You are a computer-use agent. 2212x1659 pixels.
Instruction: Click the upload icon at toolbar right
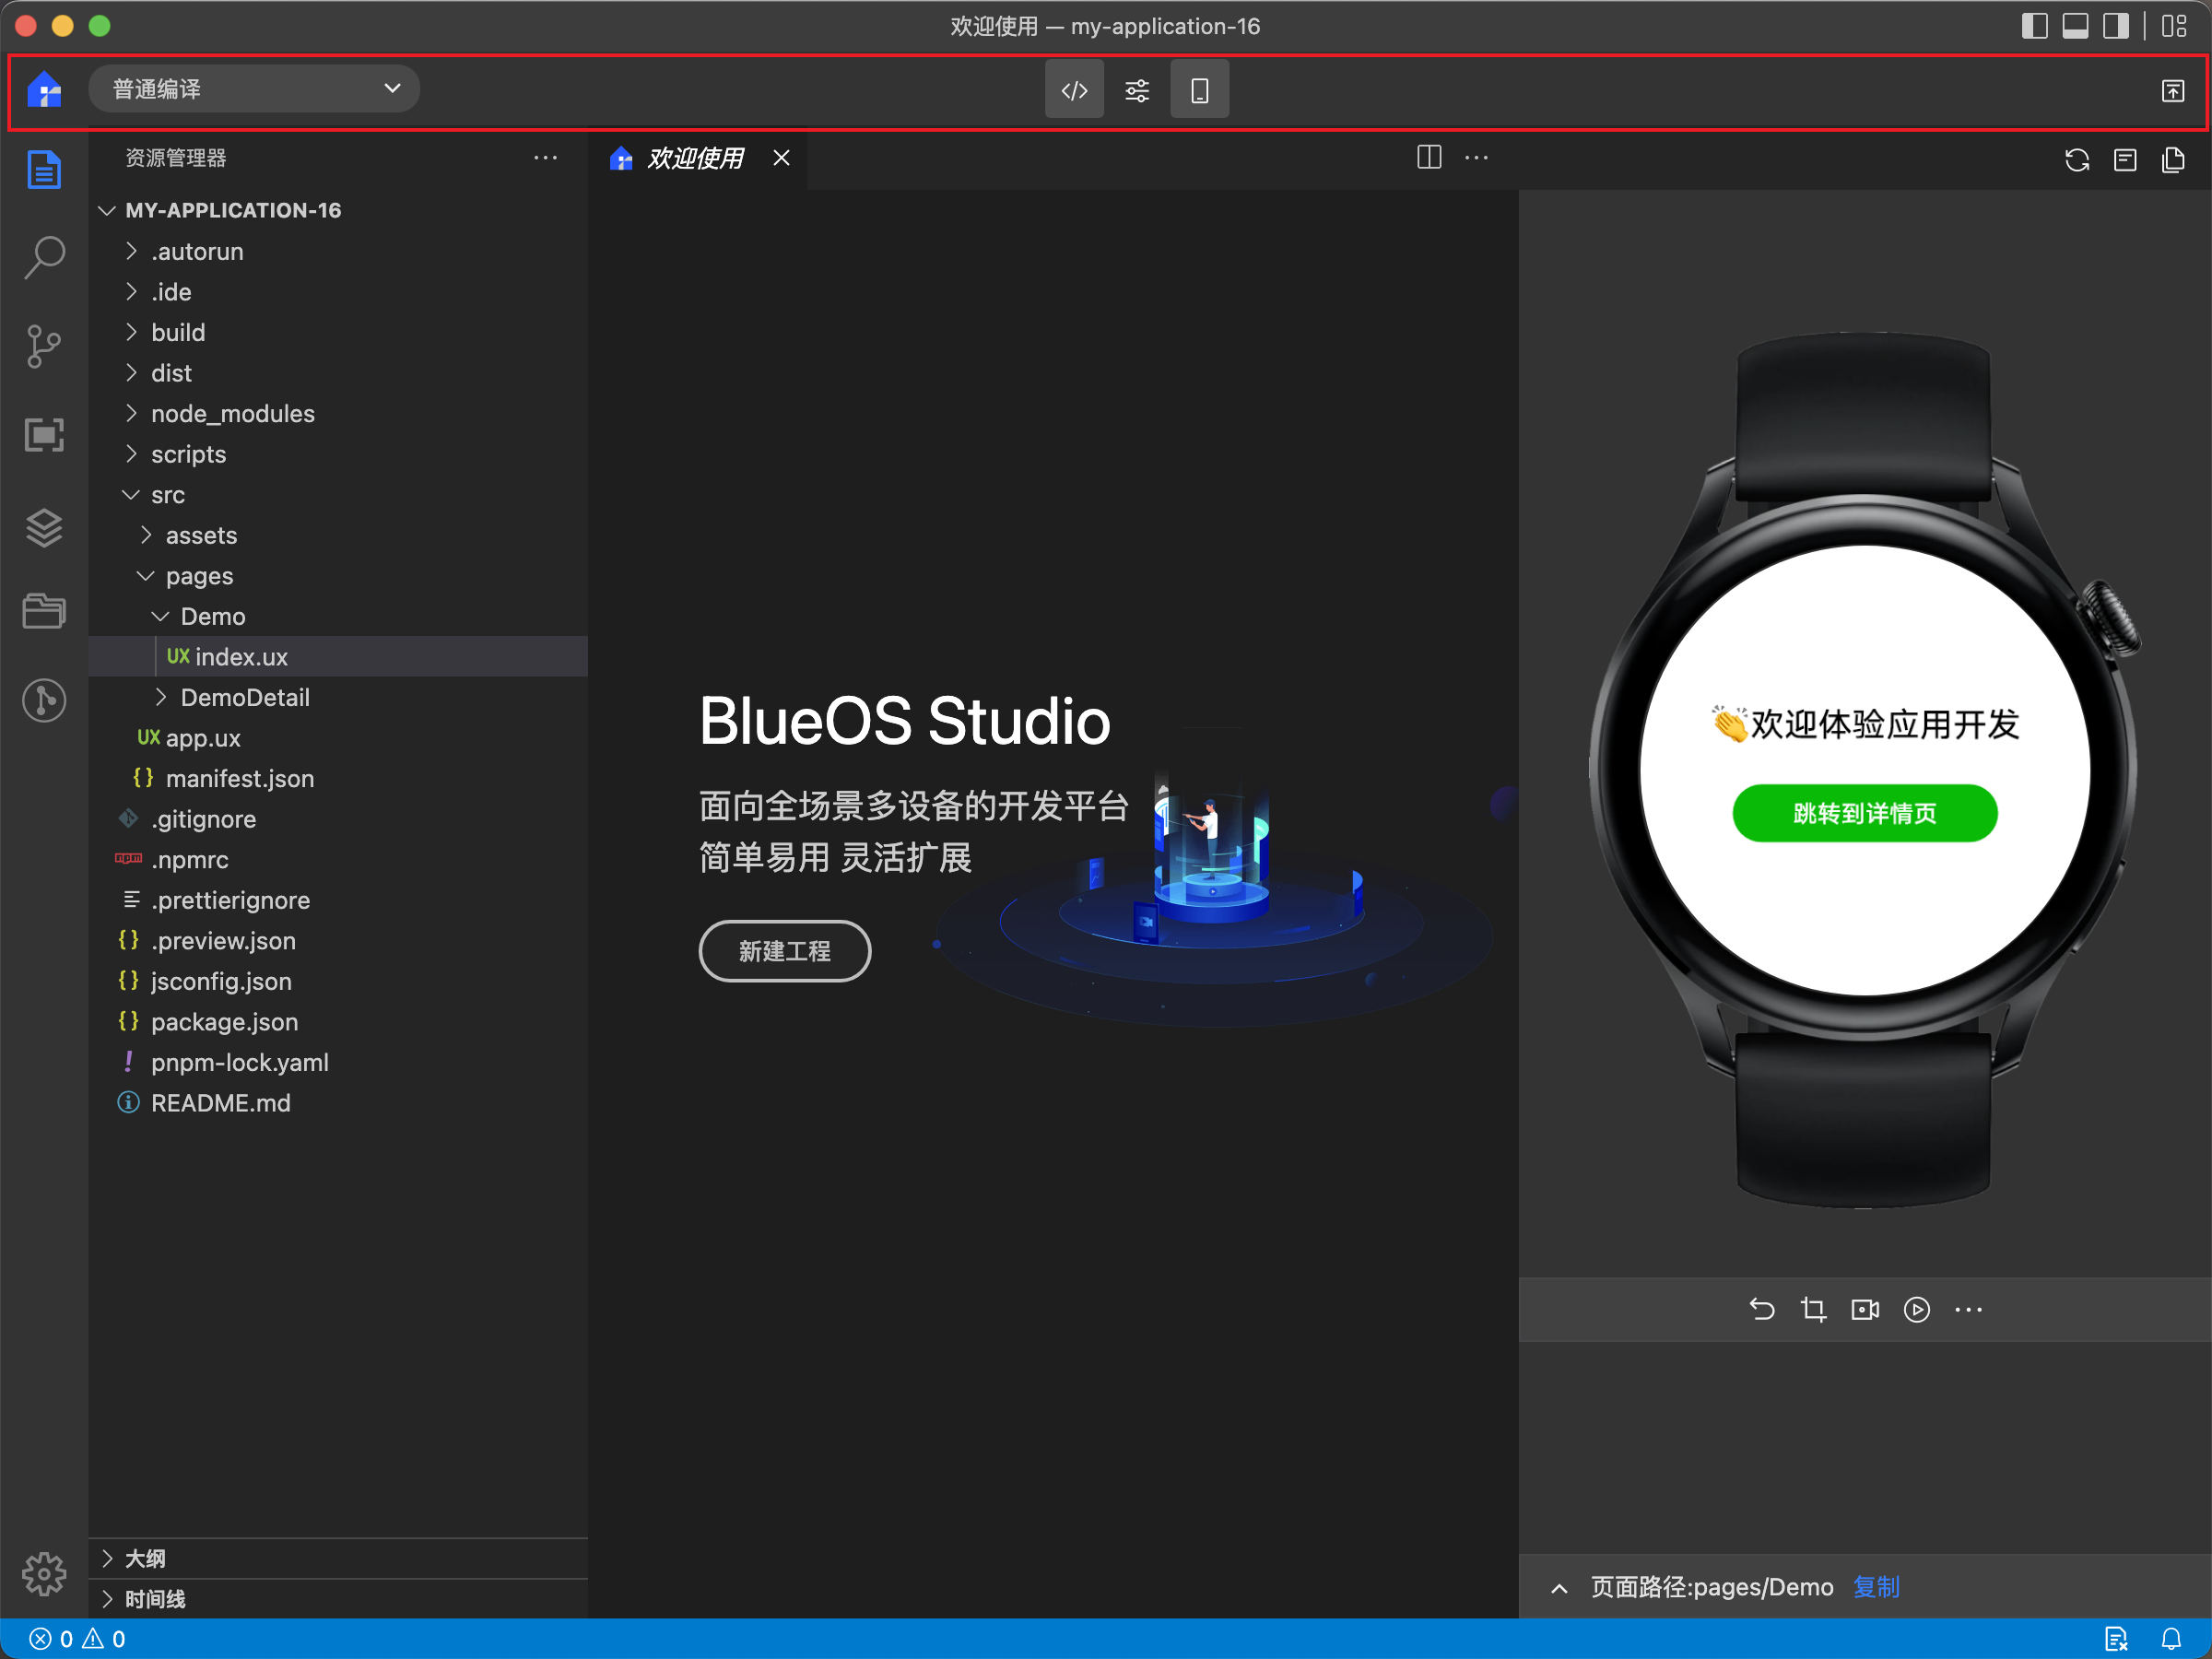(2172, 91)
